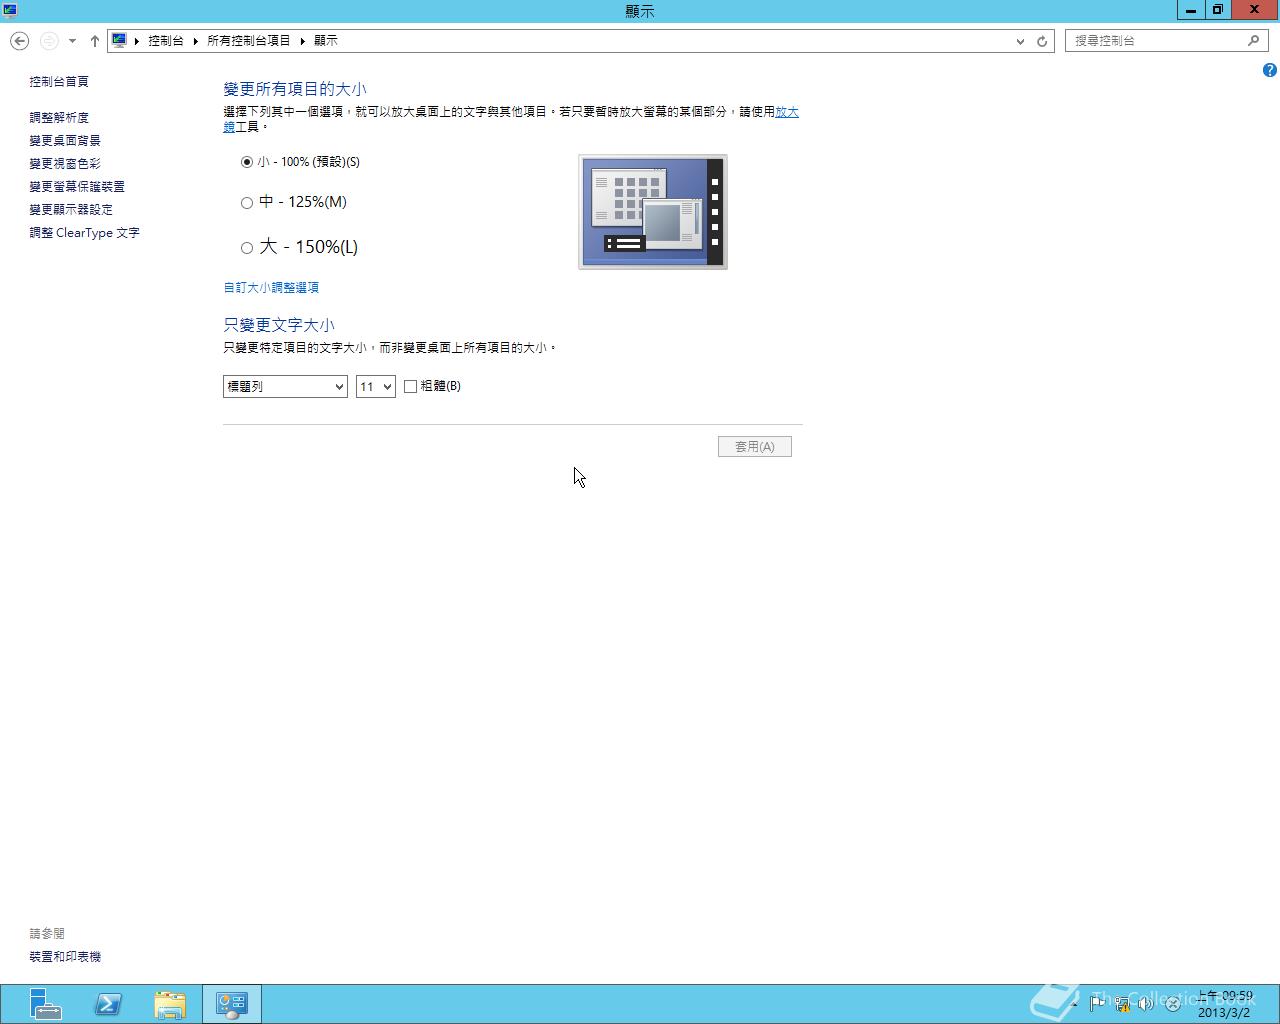Click 控制台 in the breadcrumb path
This screenshot has height=1024, width=1280.
(x=166, y=41)
